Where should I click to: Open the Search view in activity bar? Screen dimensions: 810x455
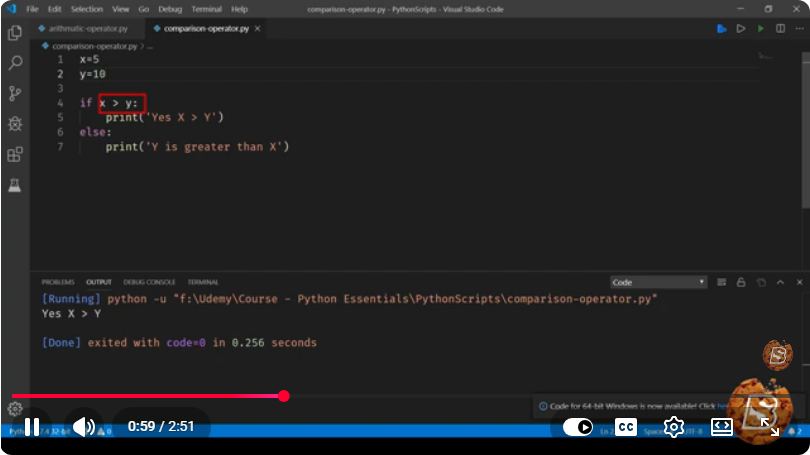point(15,63)
